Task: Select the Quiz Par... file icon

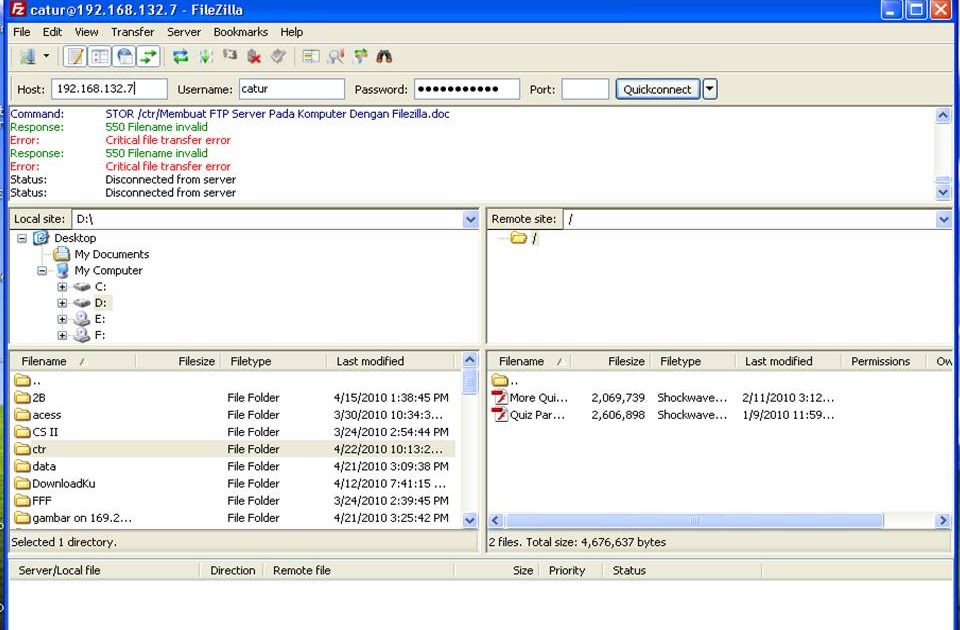Action: click(500, 414)
